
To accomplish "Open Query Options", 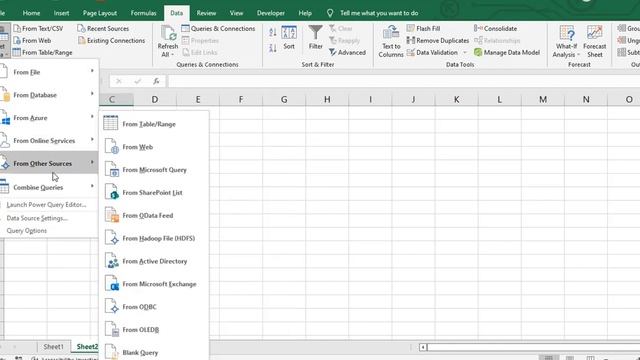I will [27, 231].
